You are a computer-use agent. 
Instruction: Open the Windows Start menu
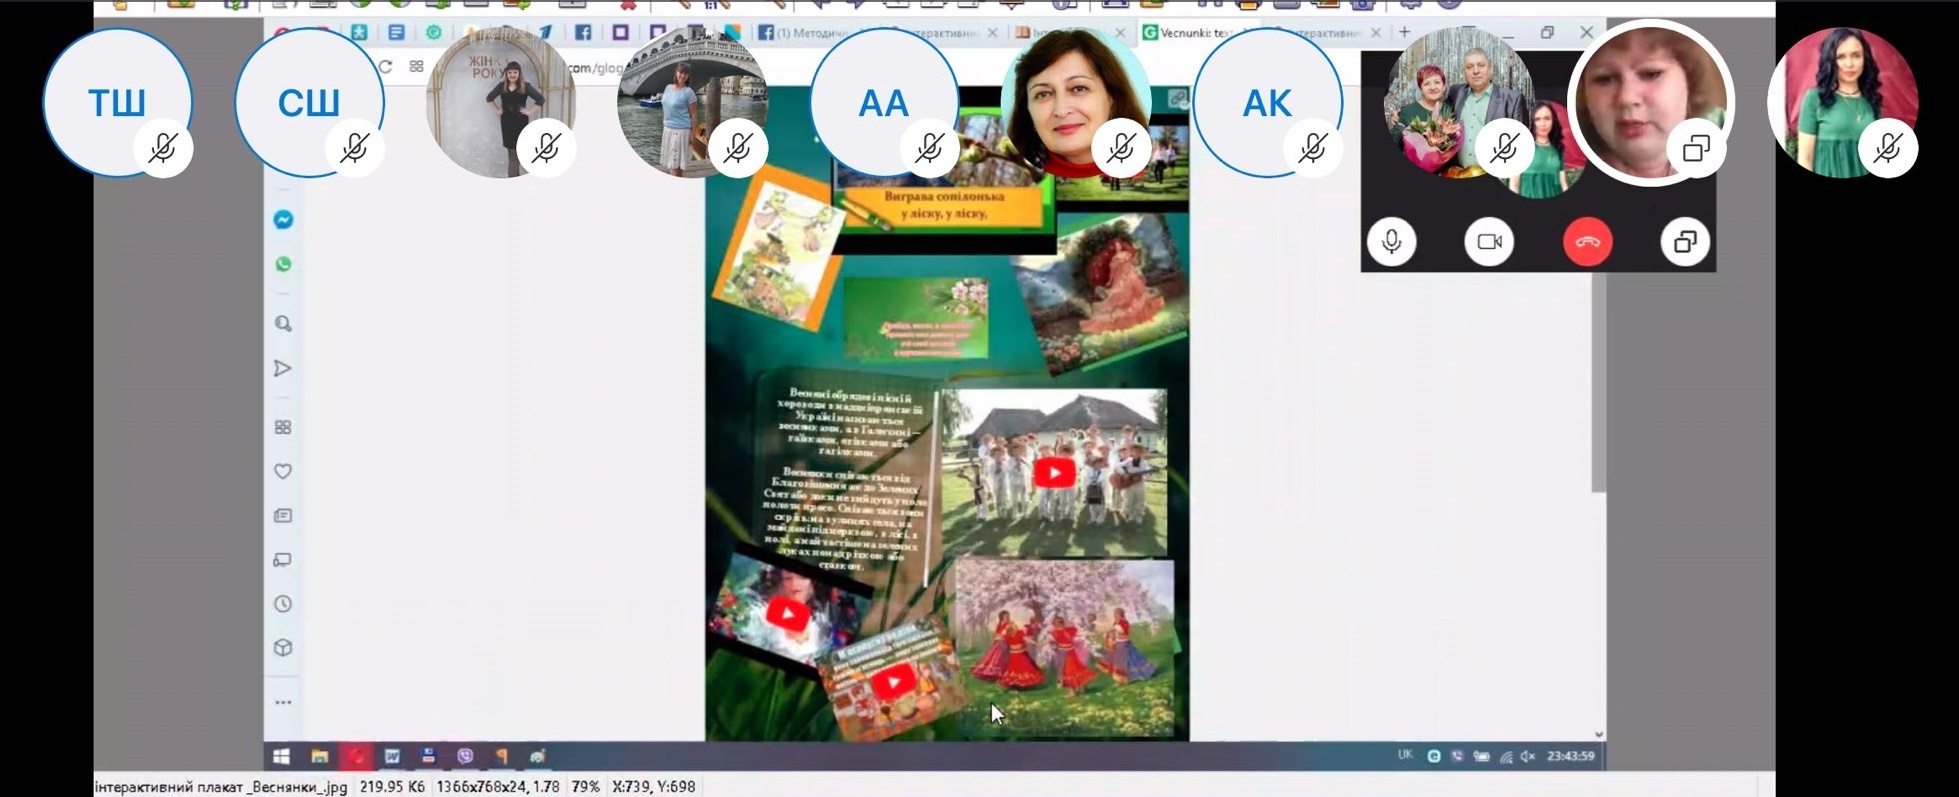click(x=281, y=757)
